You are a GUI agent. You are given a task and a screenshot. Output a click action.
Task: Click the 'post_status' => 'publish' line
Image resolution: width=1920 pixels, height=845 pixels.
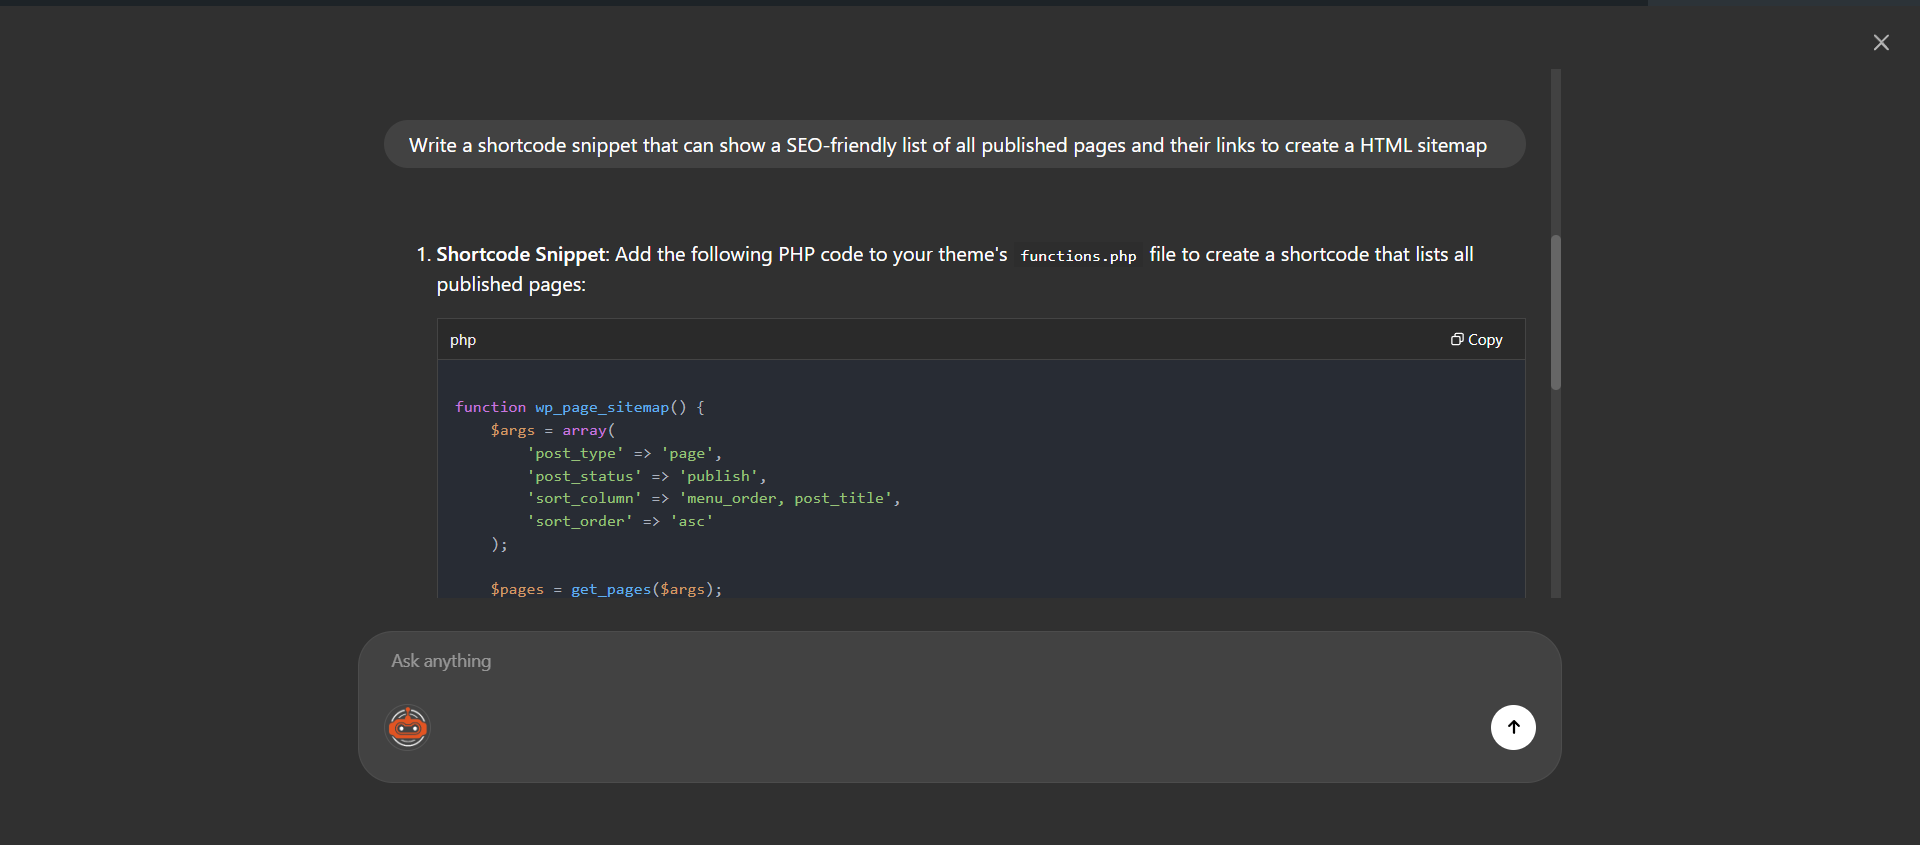pos(647,476)
